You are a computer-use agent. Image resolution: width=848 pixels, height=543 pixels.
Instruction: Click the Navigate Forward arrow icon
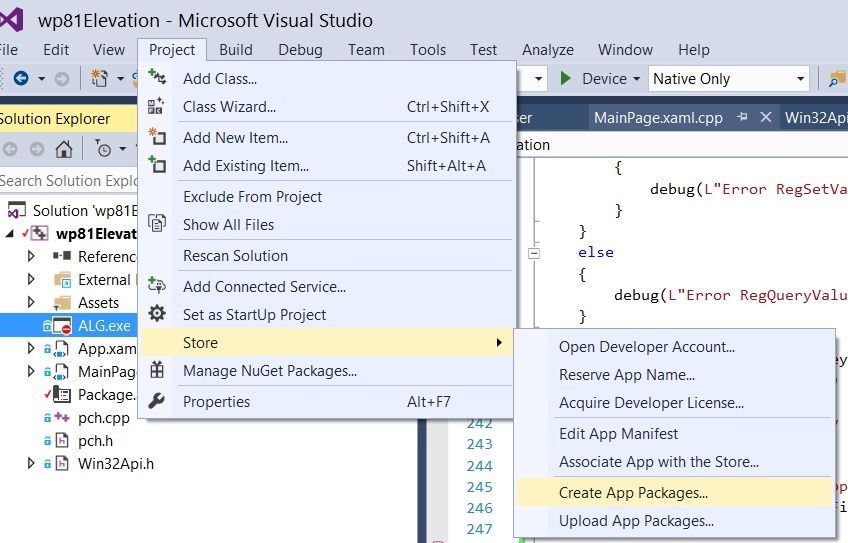click(x=62, y=79)
